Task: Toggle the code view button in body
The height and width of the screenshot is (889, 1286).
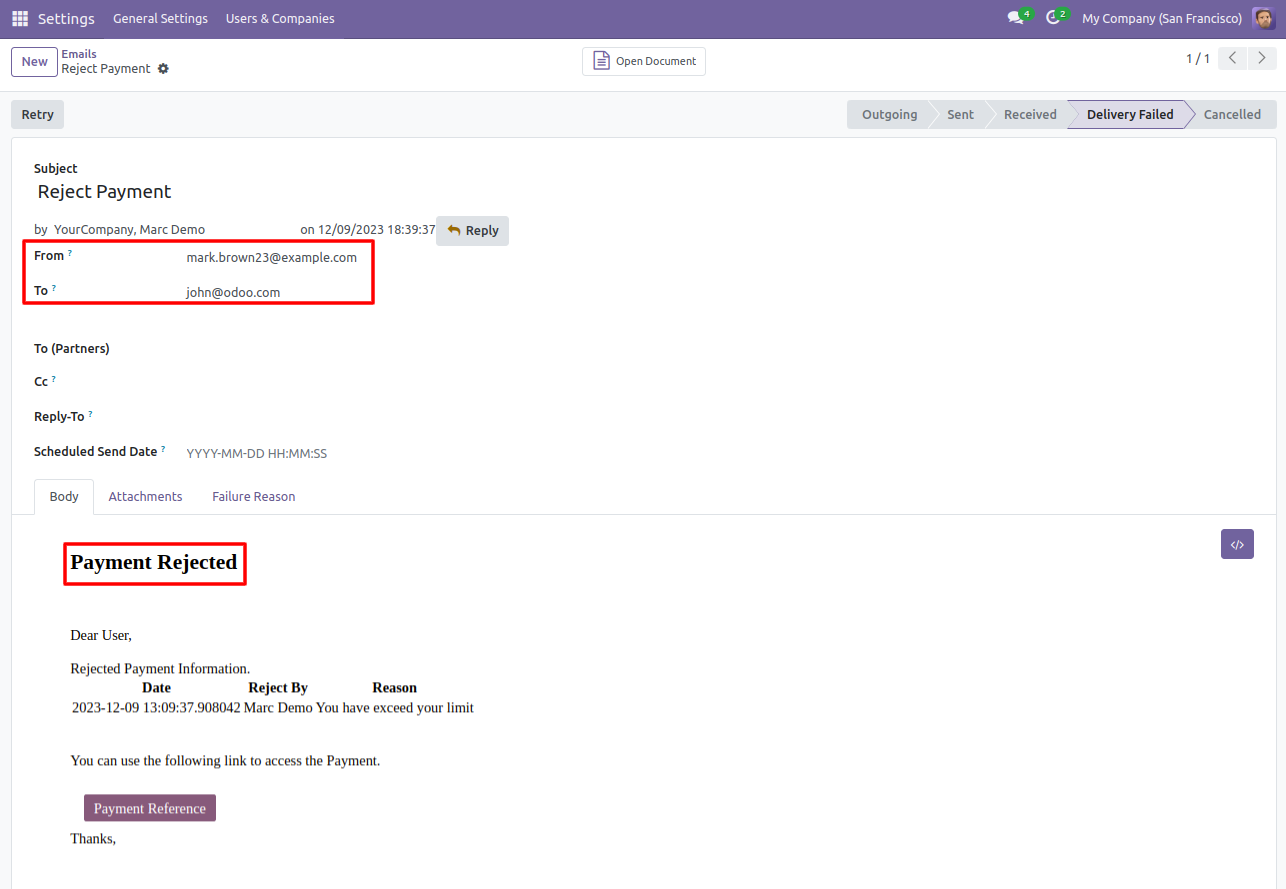Action: [1237, 544]
